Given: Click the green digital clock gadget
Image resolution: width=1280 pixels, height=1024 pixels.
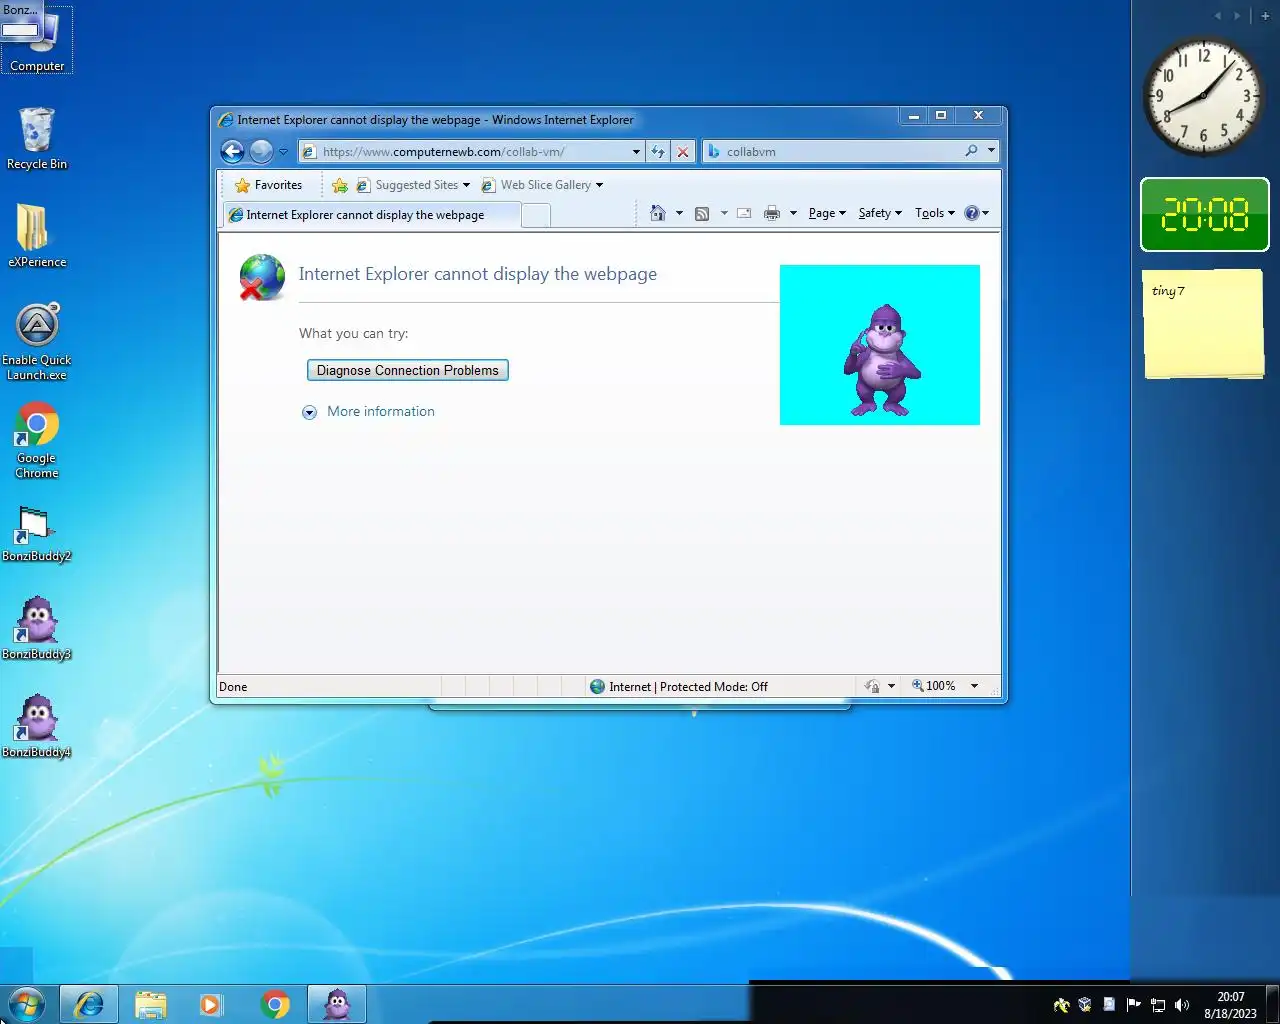Looking at the screenshot, I should point(1205,214).
